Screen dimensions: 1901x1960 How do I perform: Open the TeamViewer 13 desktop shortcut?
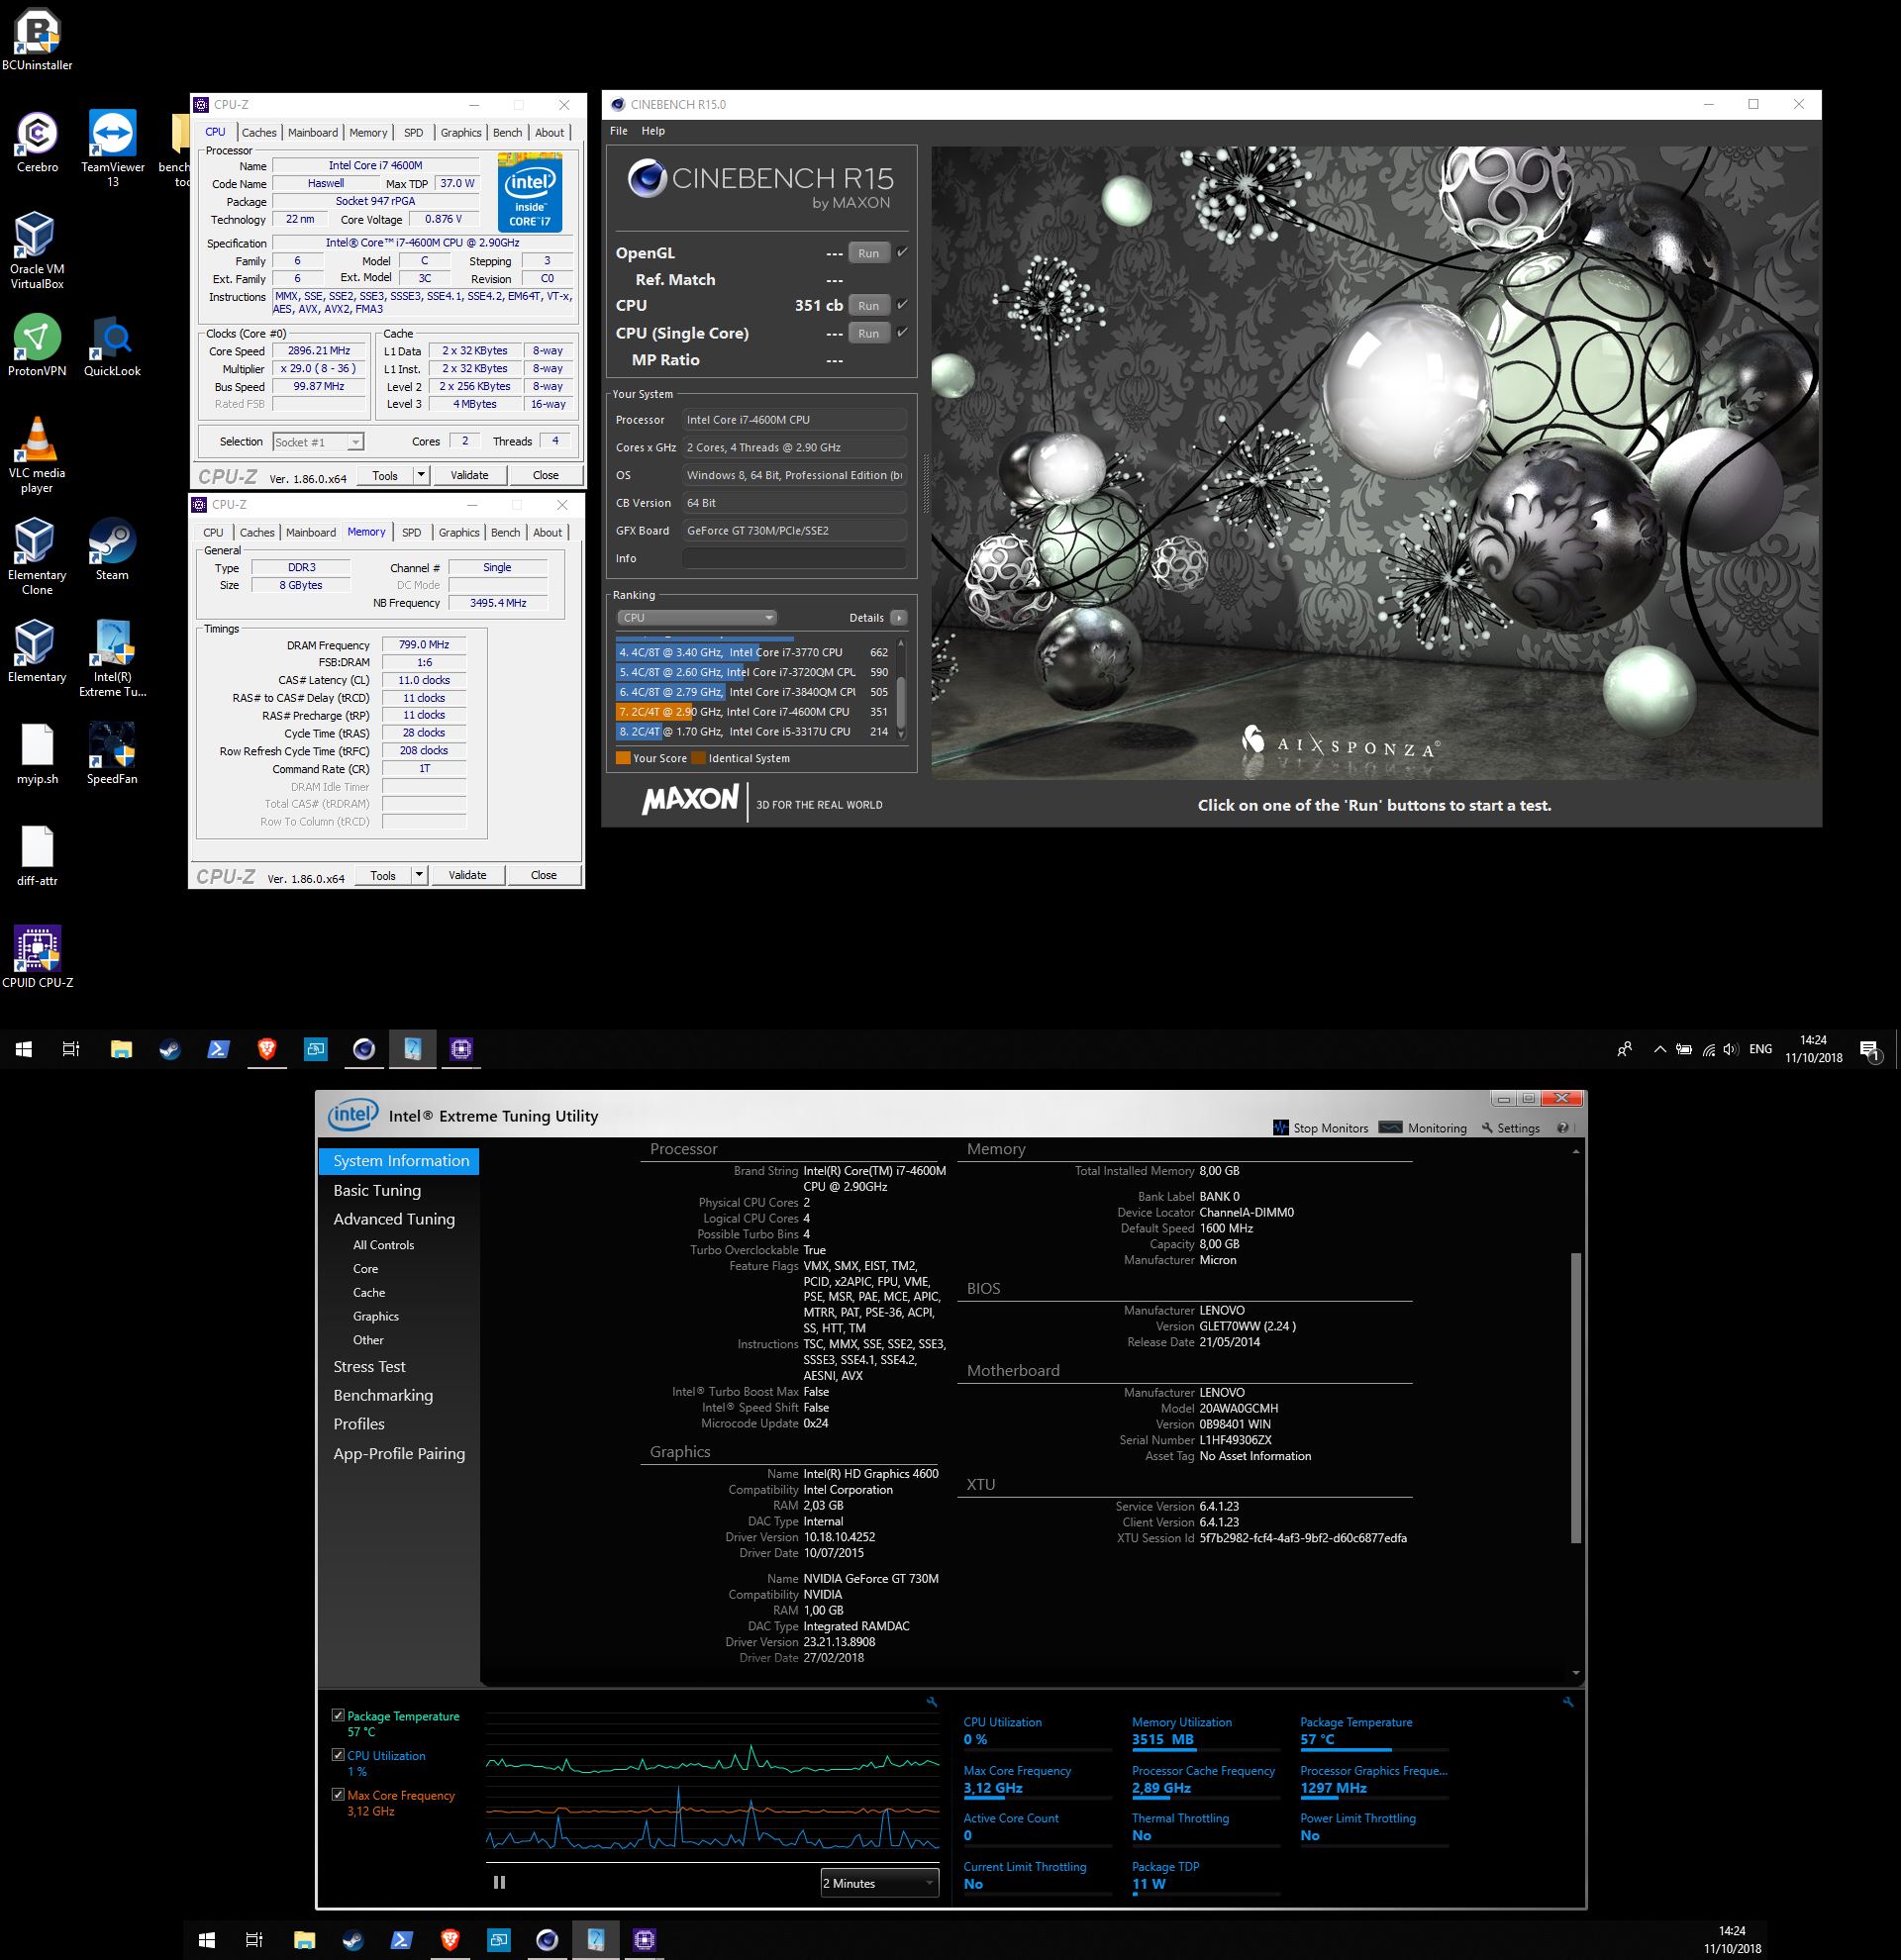point(112,148)
